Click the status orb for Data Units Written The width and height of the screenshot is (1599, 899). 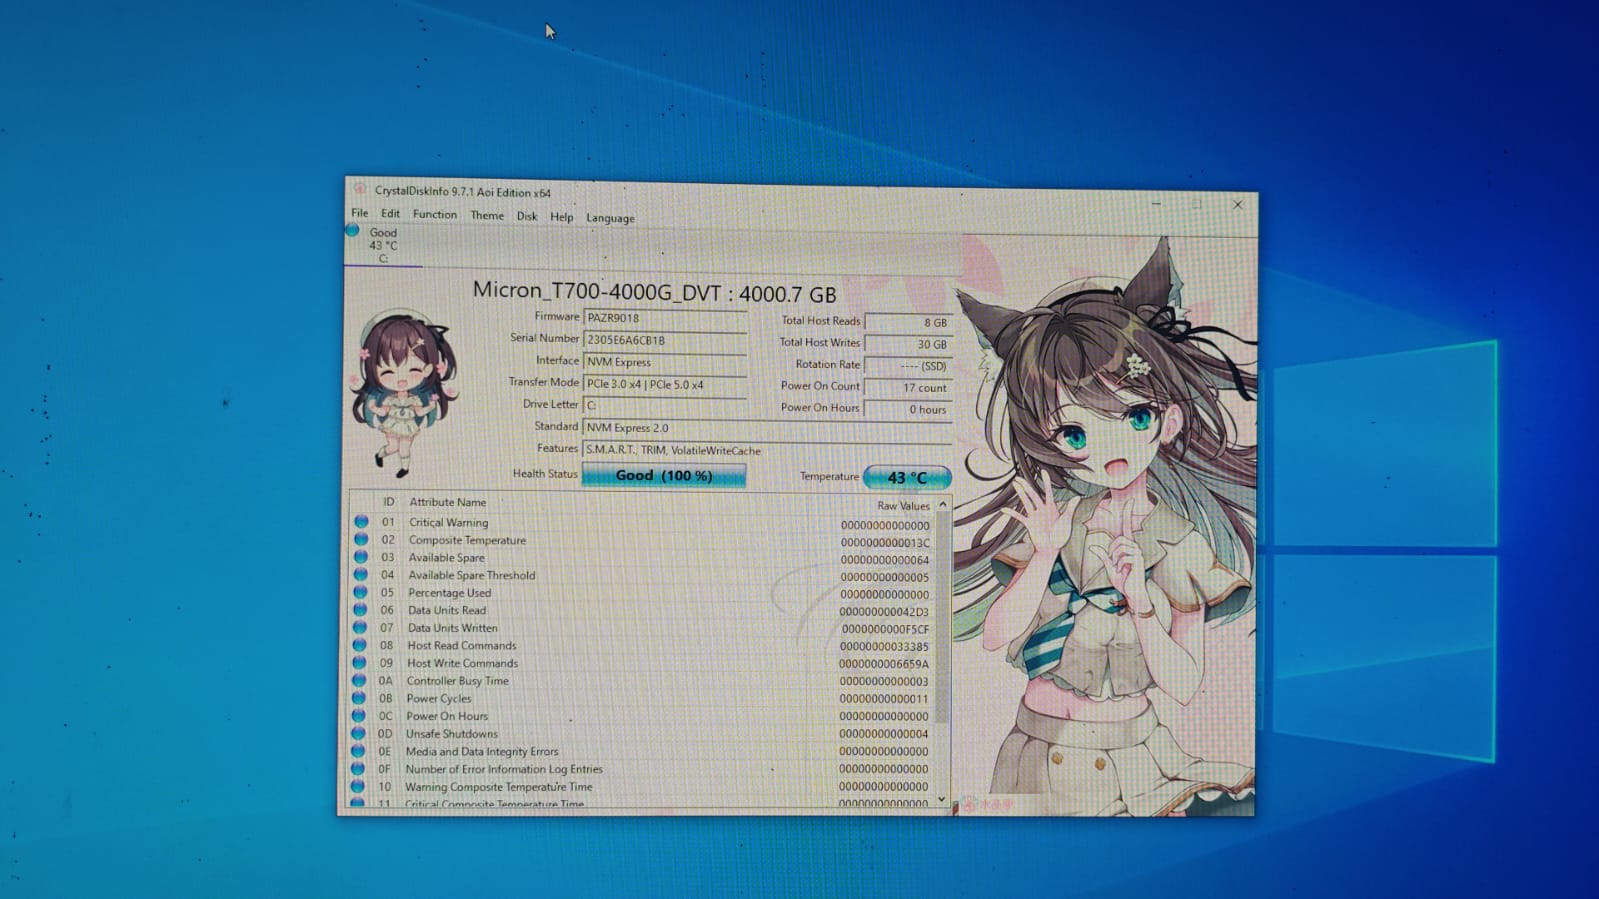click(360, 627)
